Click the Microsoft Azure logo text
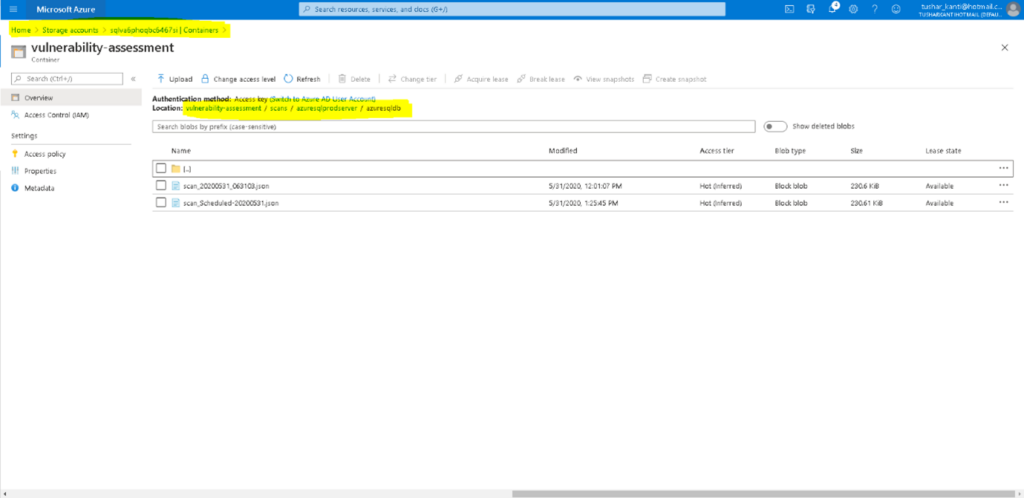 point(65,9)
